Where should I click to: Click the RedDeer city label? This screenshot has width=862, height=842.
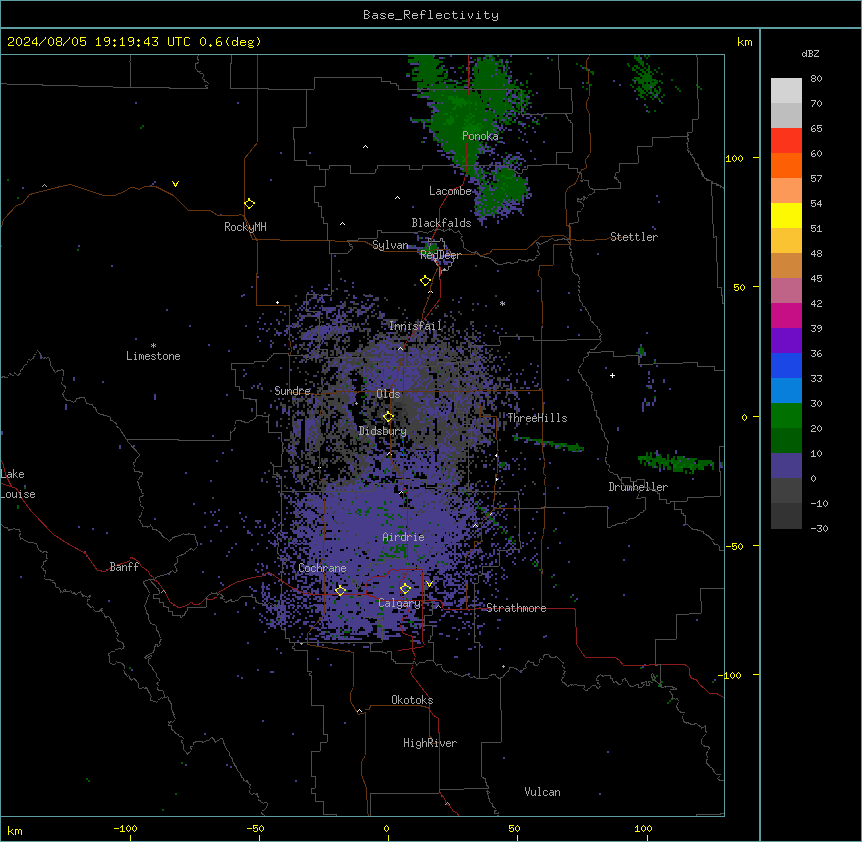coord(440,255)
